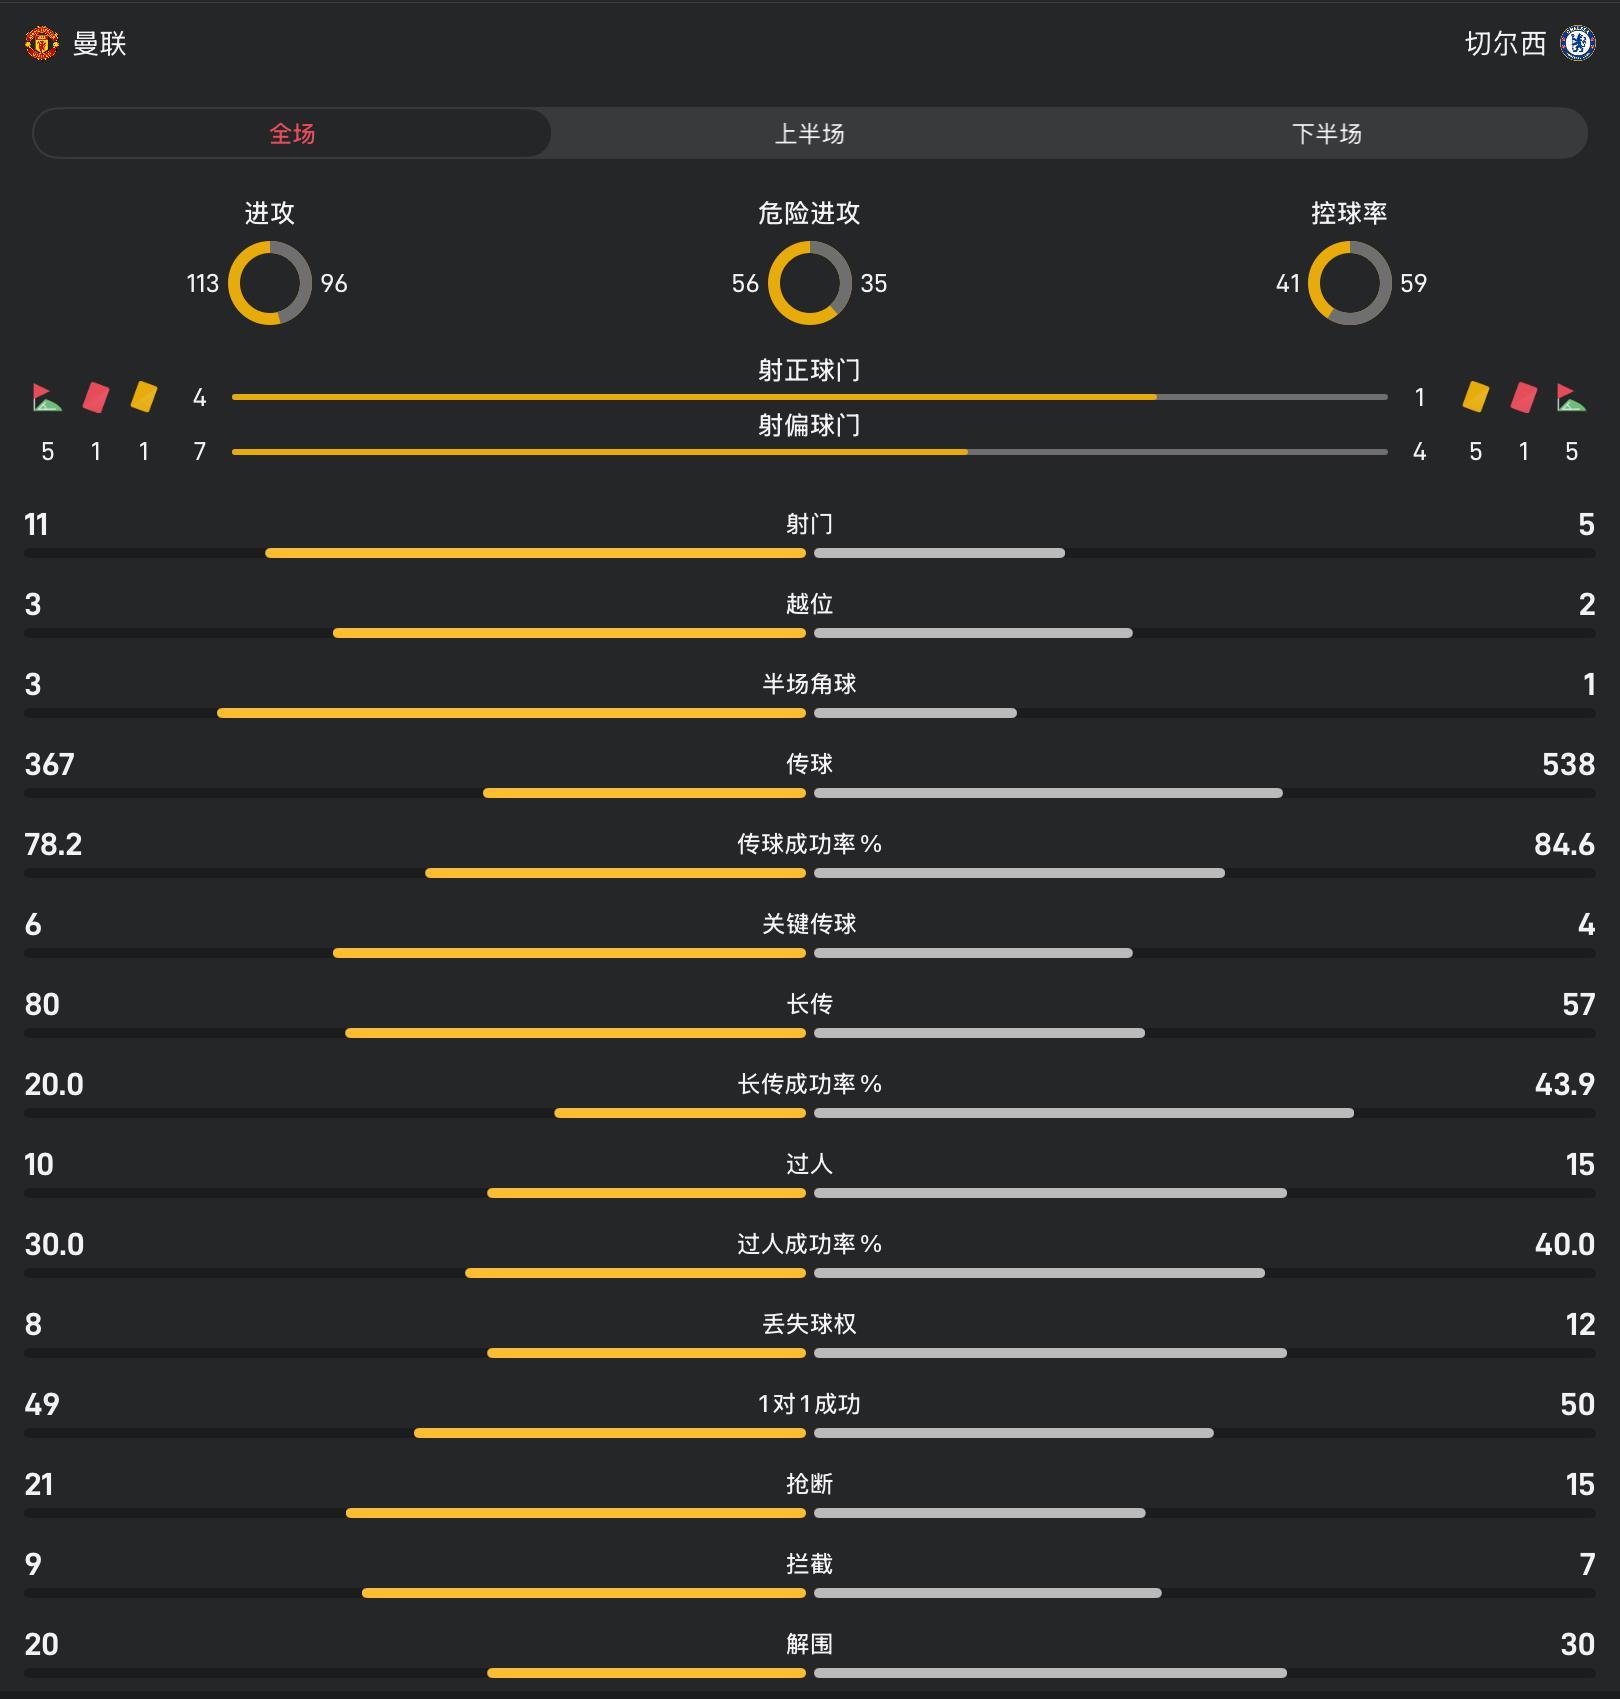Click Manchester United's yellow card icon
The image size is (1620, 1699).
144,396
